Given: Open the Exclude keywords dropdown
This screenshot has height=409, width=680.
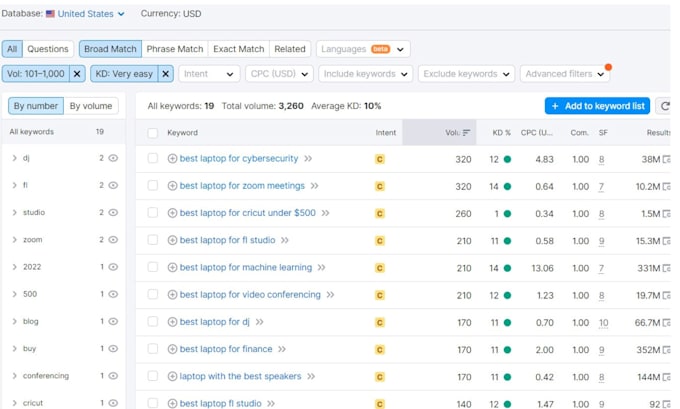Looking at the screenshot, I should 466,74.
